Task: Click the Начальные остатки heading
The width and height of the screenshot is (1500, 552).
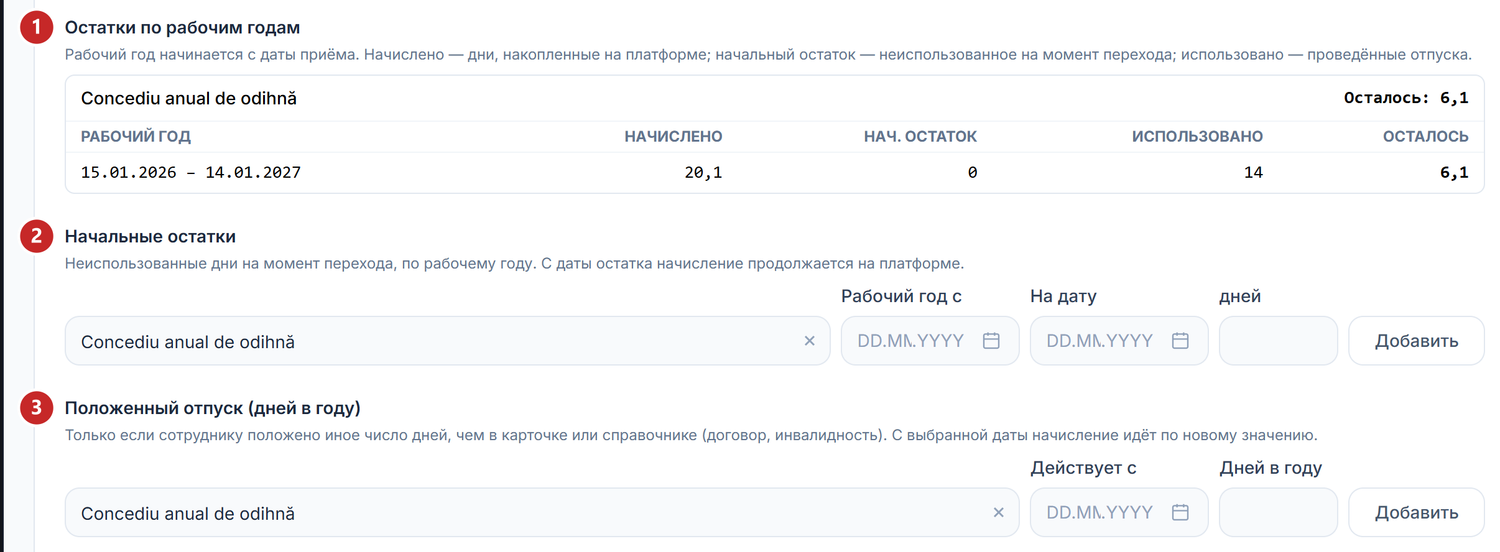Action: [x=150, y=237]
